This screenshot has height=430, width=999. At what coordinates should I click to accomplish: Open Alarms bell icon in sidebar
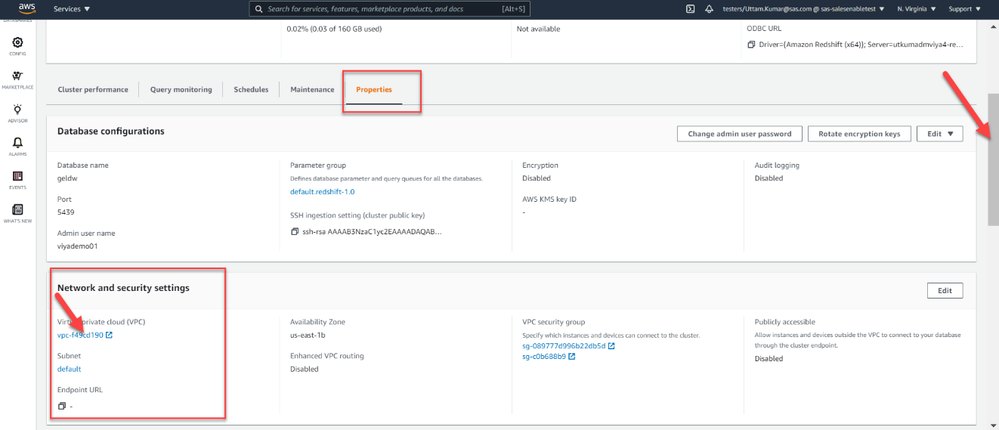pos(17,145)
